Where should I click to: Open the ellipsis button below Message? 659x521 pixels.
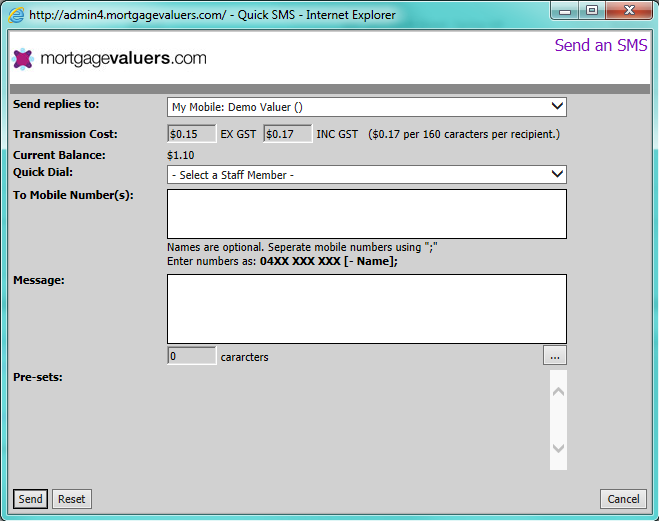tap(555, 355)
